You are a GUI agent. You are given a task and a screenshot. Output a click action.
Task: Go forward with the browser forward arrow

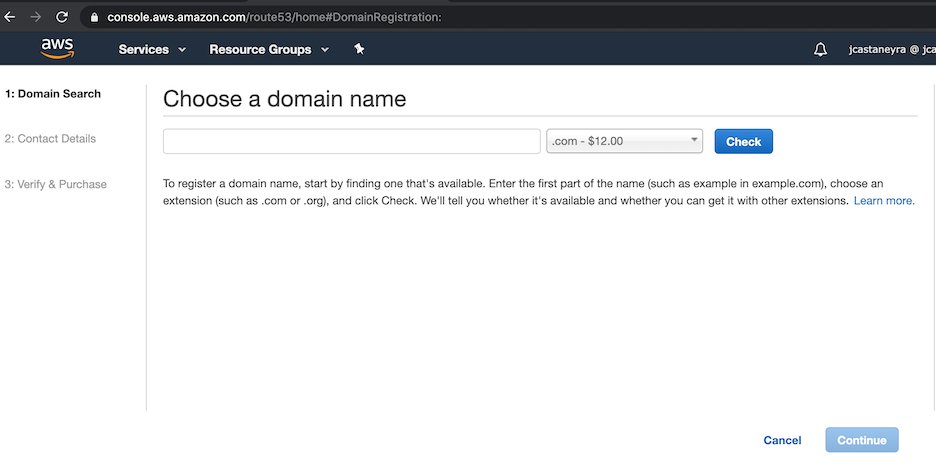(36, 17)
